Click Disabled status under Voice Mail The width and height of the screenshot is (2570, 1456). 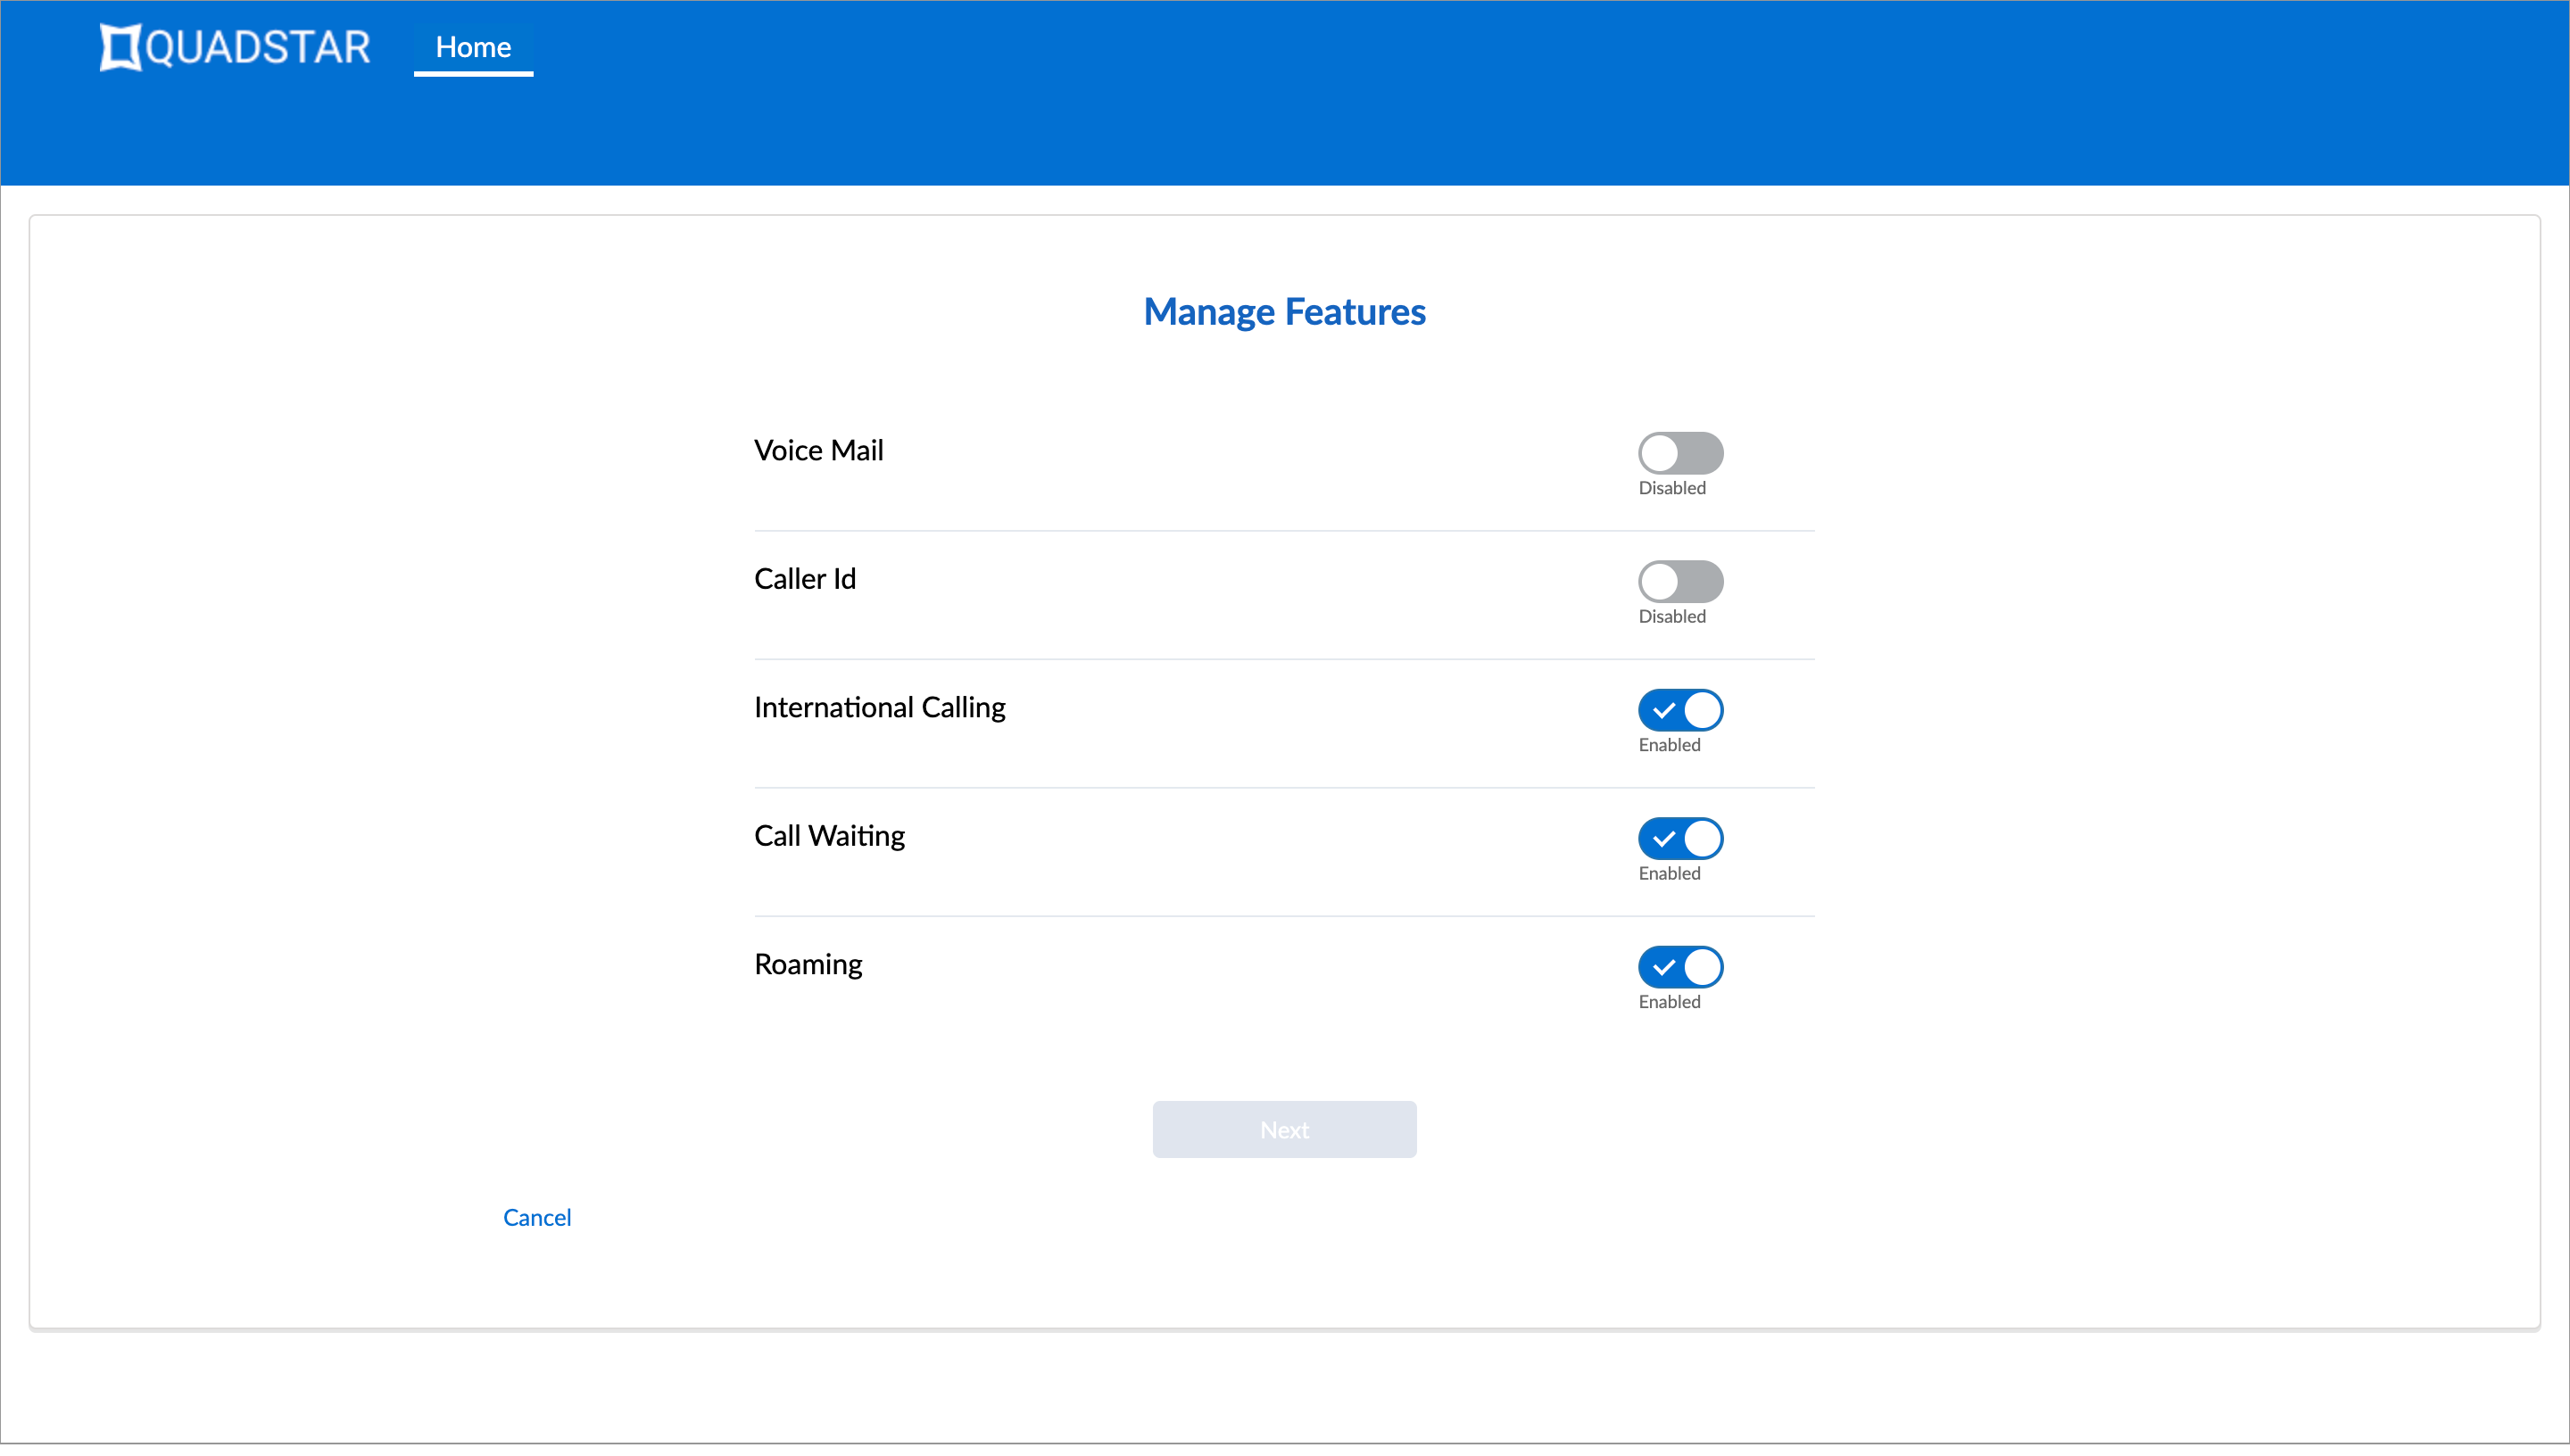(x=1672, y=488)
